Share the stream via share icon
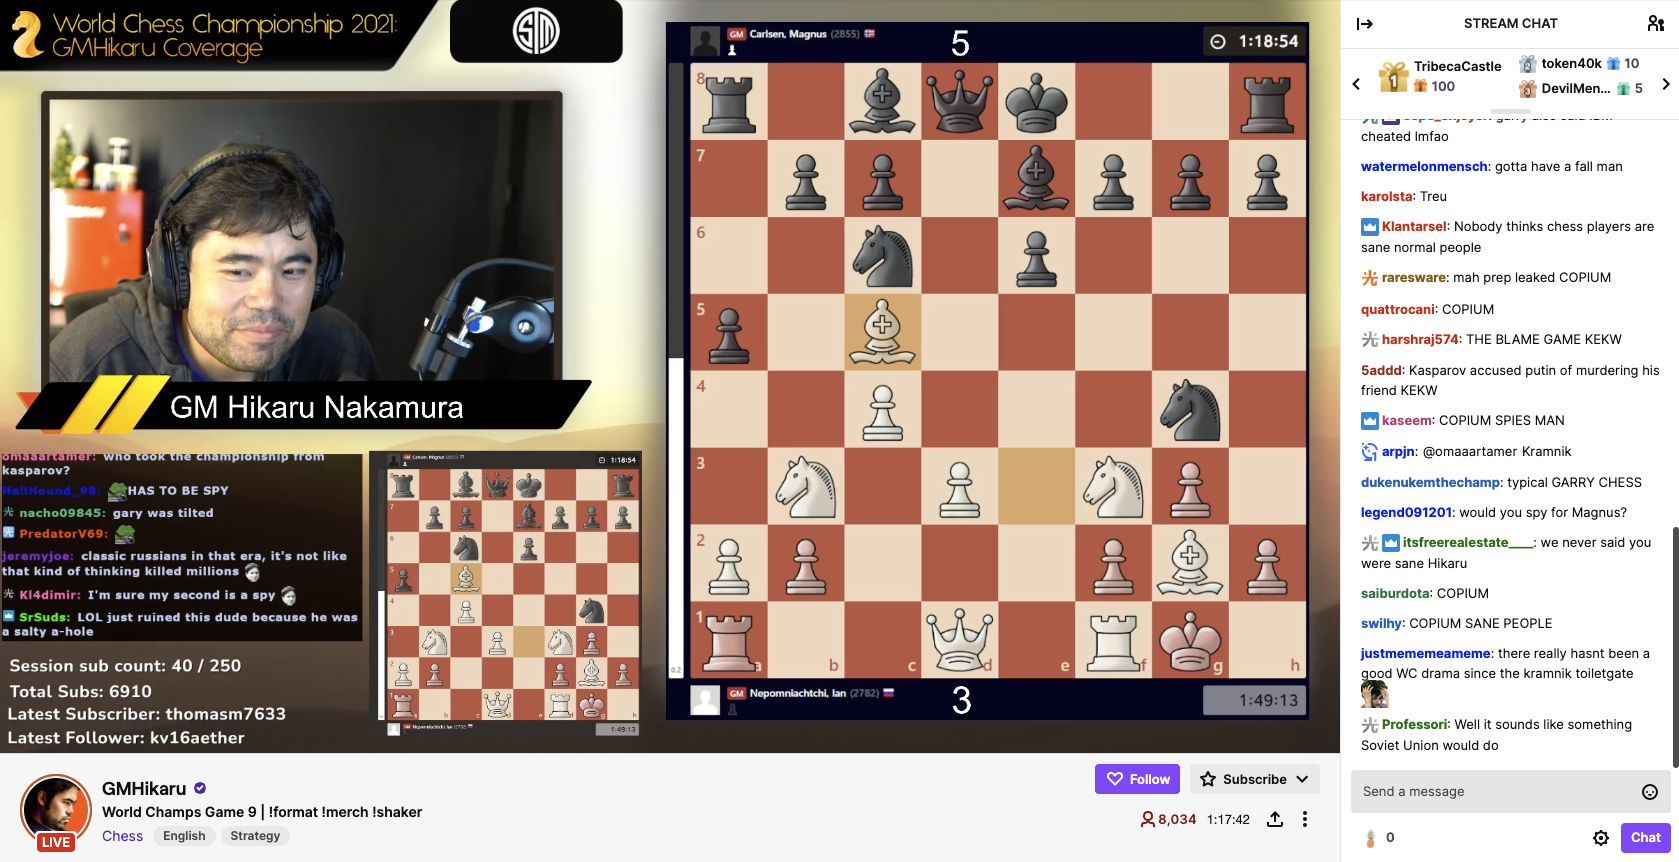Viewport: 1679px width, 862px height. (x=1275, y=819)
